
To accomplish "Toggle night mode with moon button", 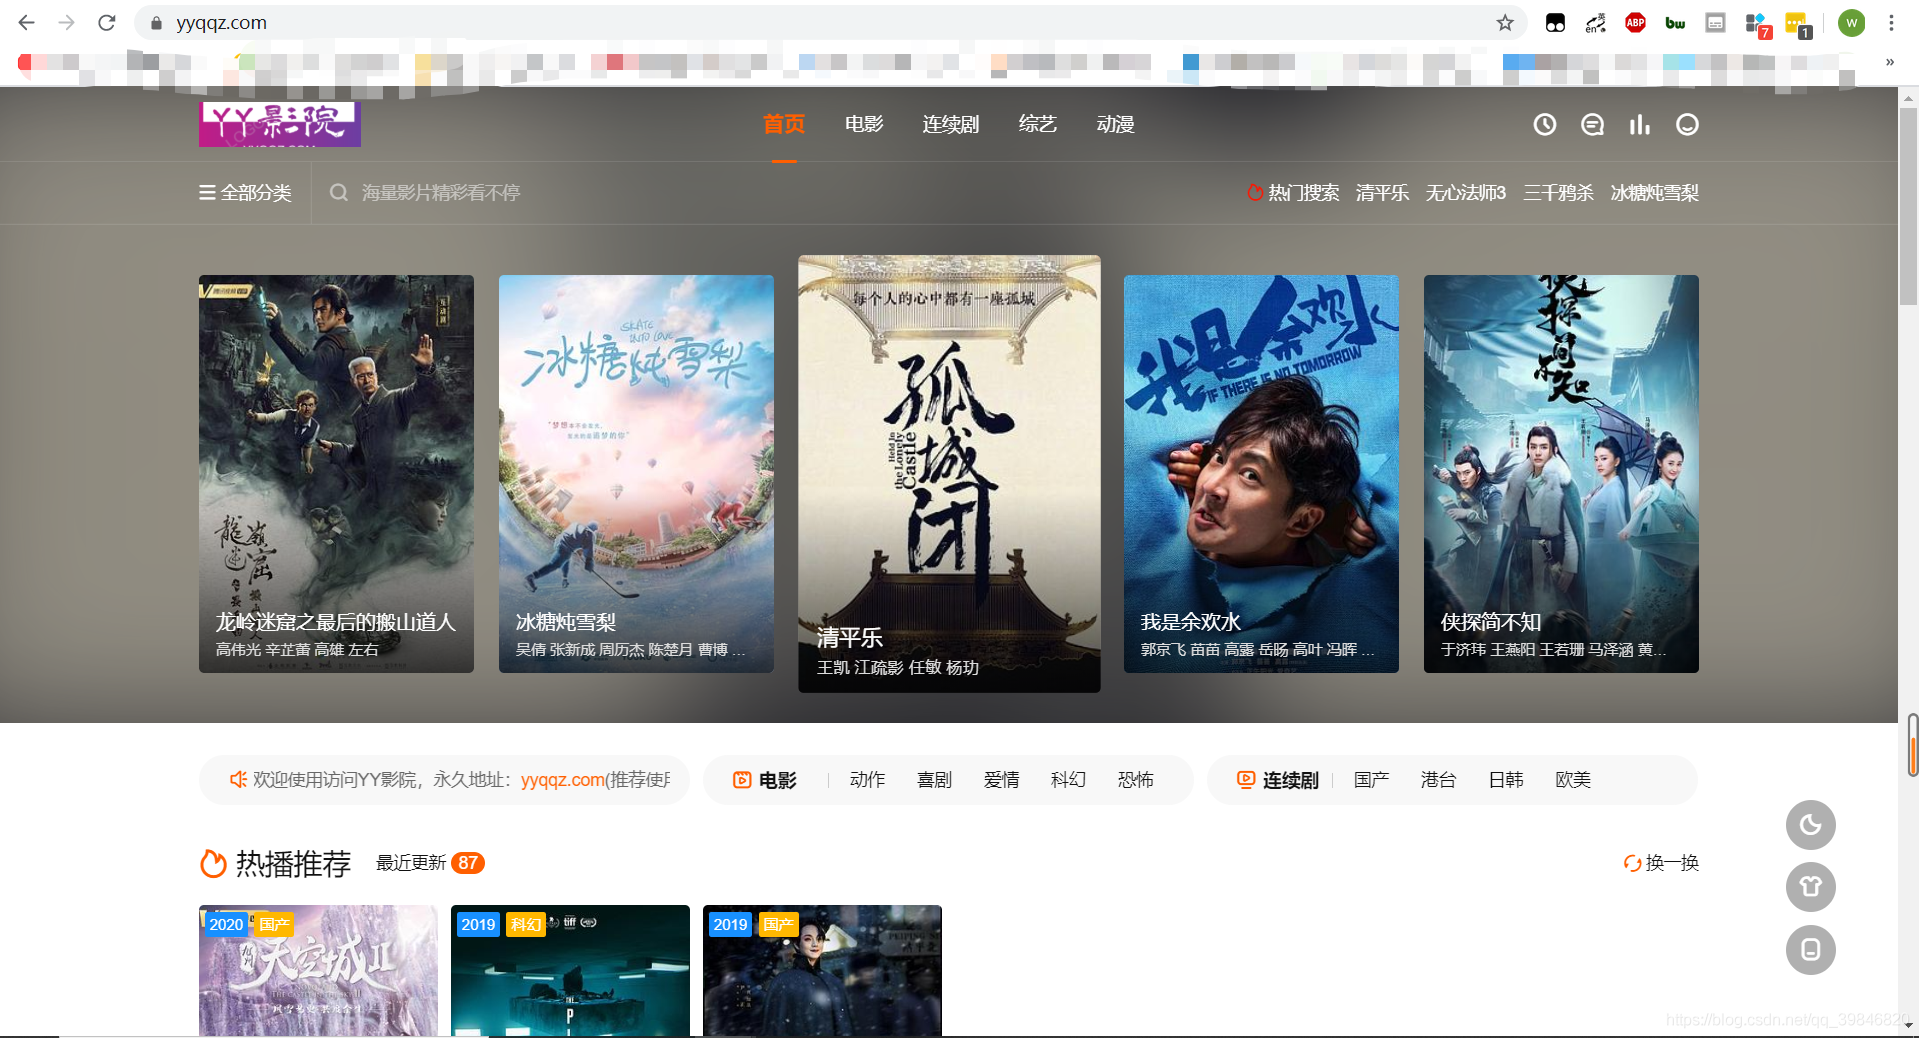I will 1810,825.
